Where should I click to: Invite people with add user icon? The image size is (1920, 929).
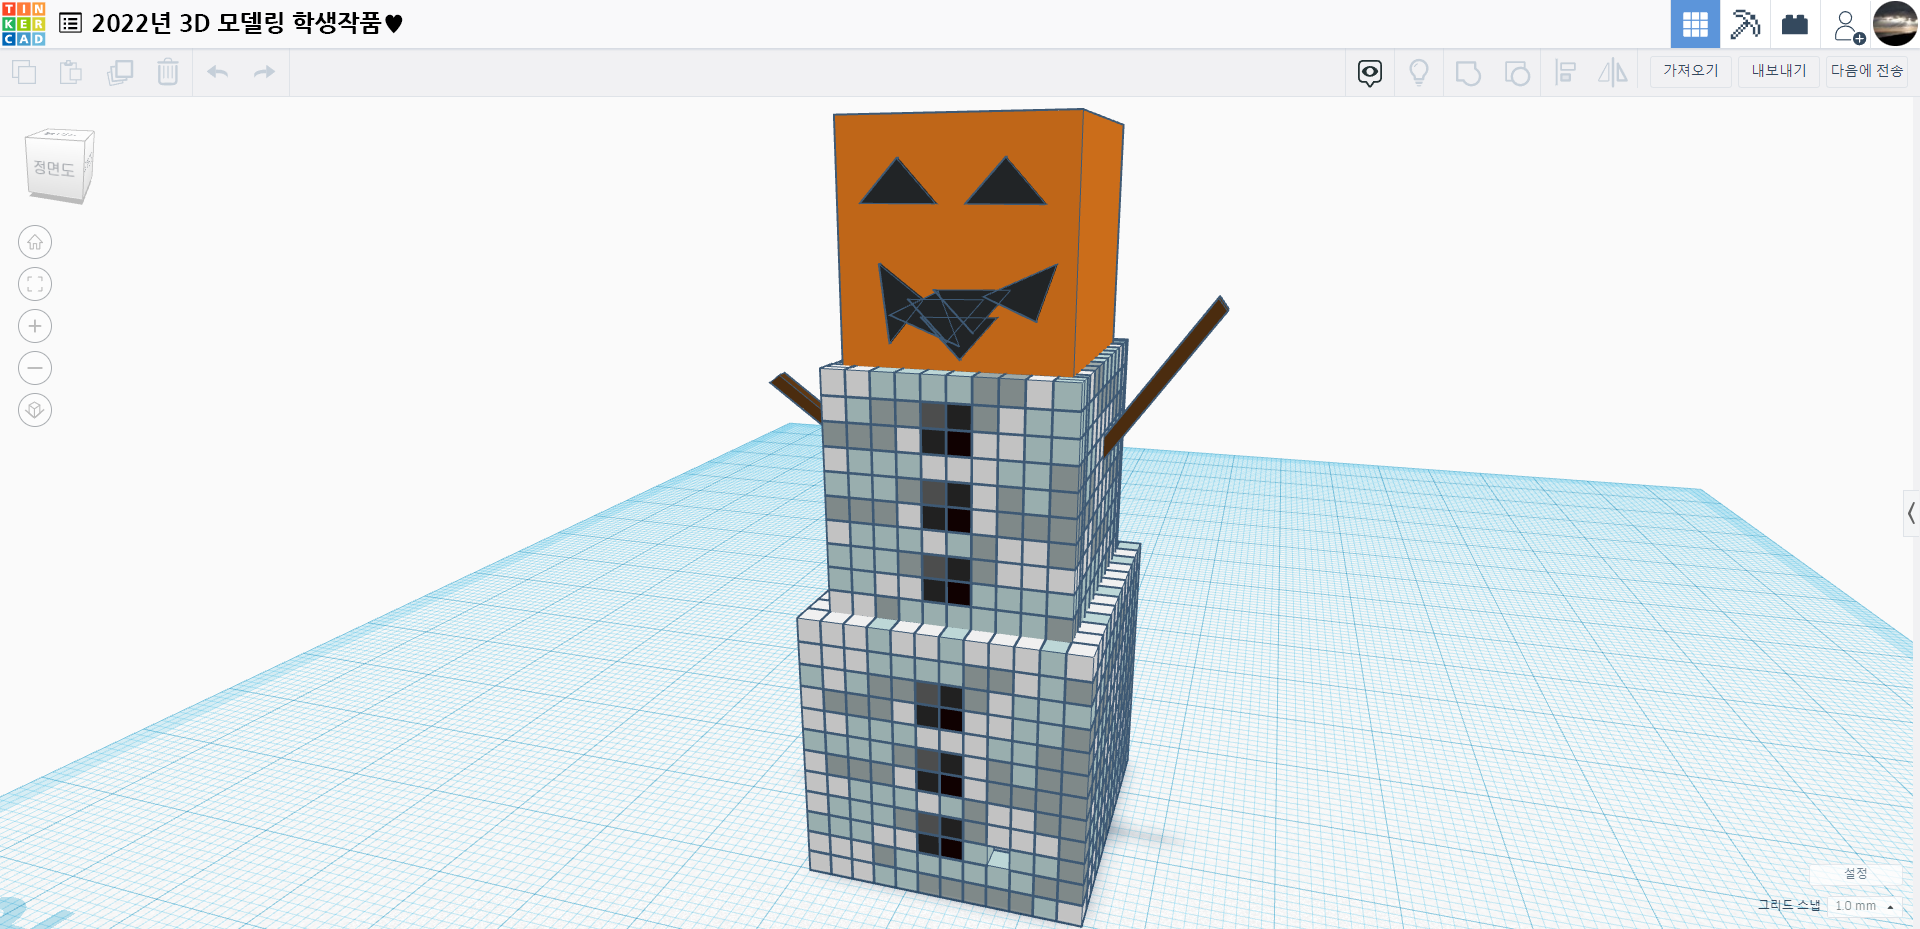pos(1848,26)
